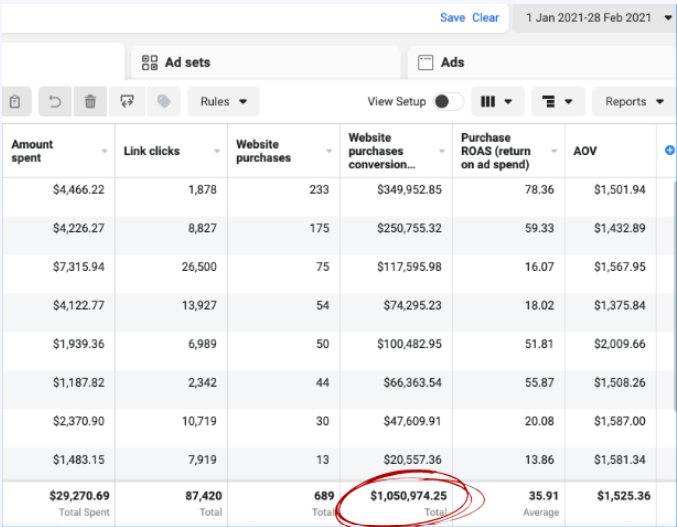Click the trash delete icon
The image size is (677, 527).
click(x=90, y=102)
